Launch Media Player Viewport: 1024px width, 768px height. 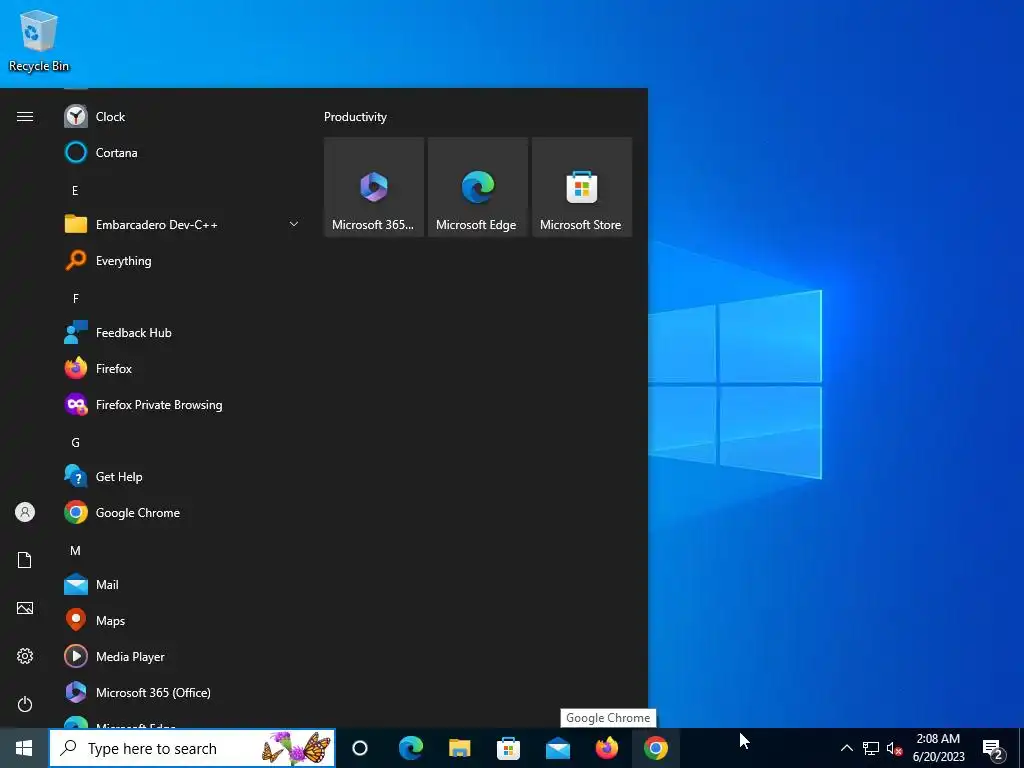click(182, 656)
